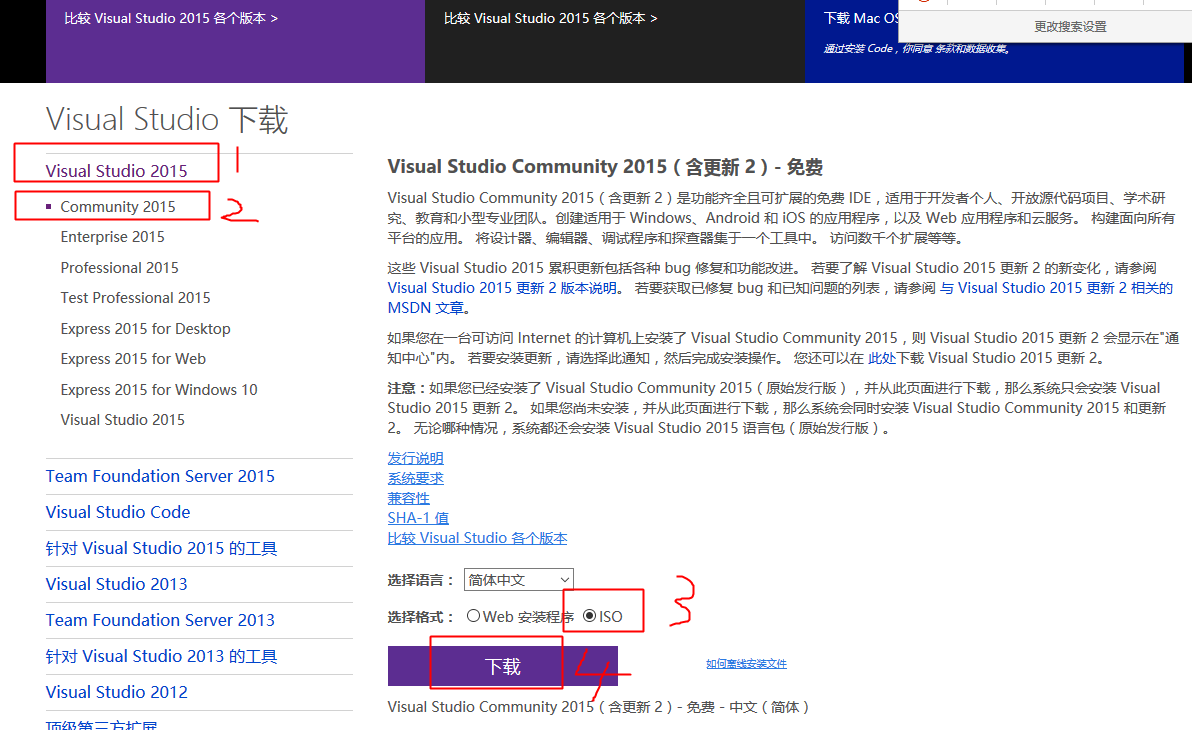Open 比较 Visual Studio 各个版本 comparison link
This screenshot has height=730, width=1192.
477,537
